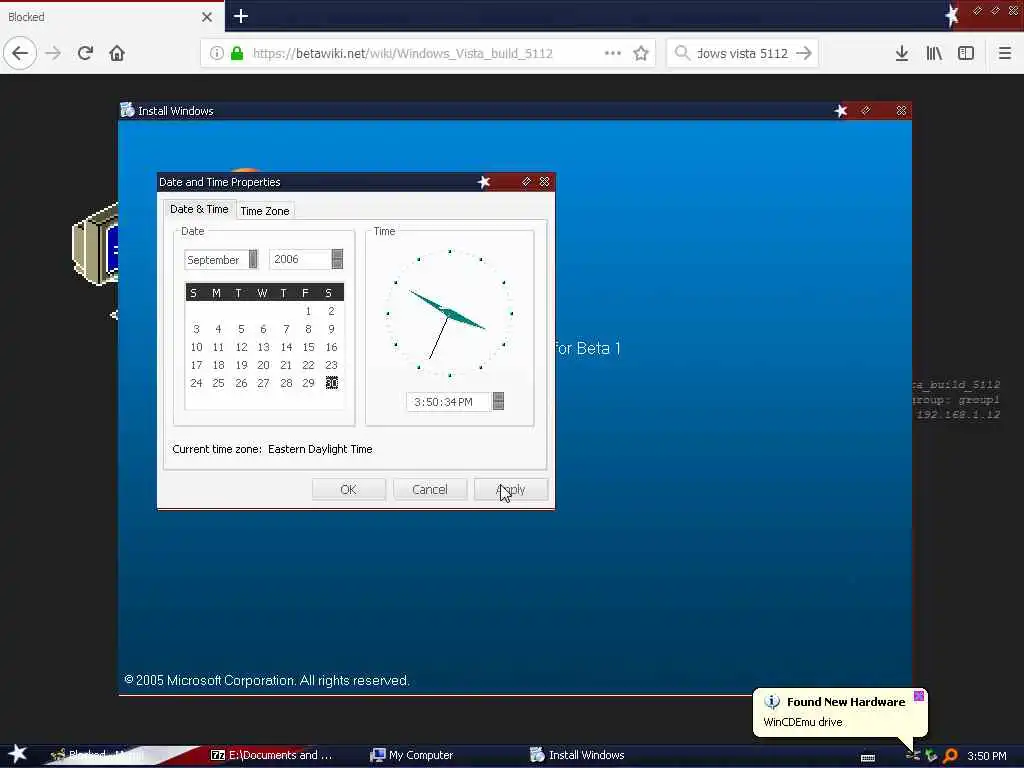Click the star icon in Date and Time title bar
This screenshot has width=1024, height=768.
point(484,182)
